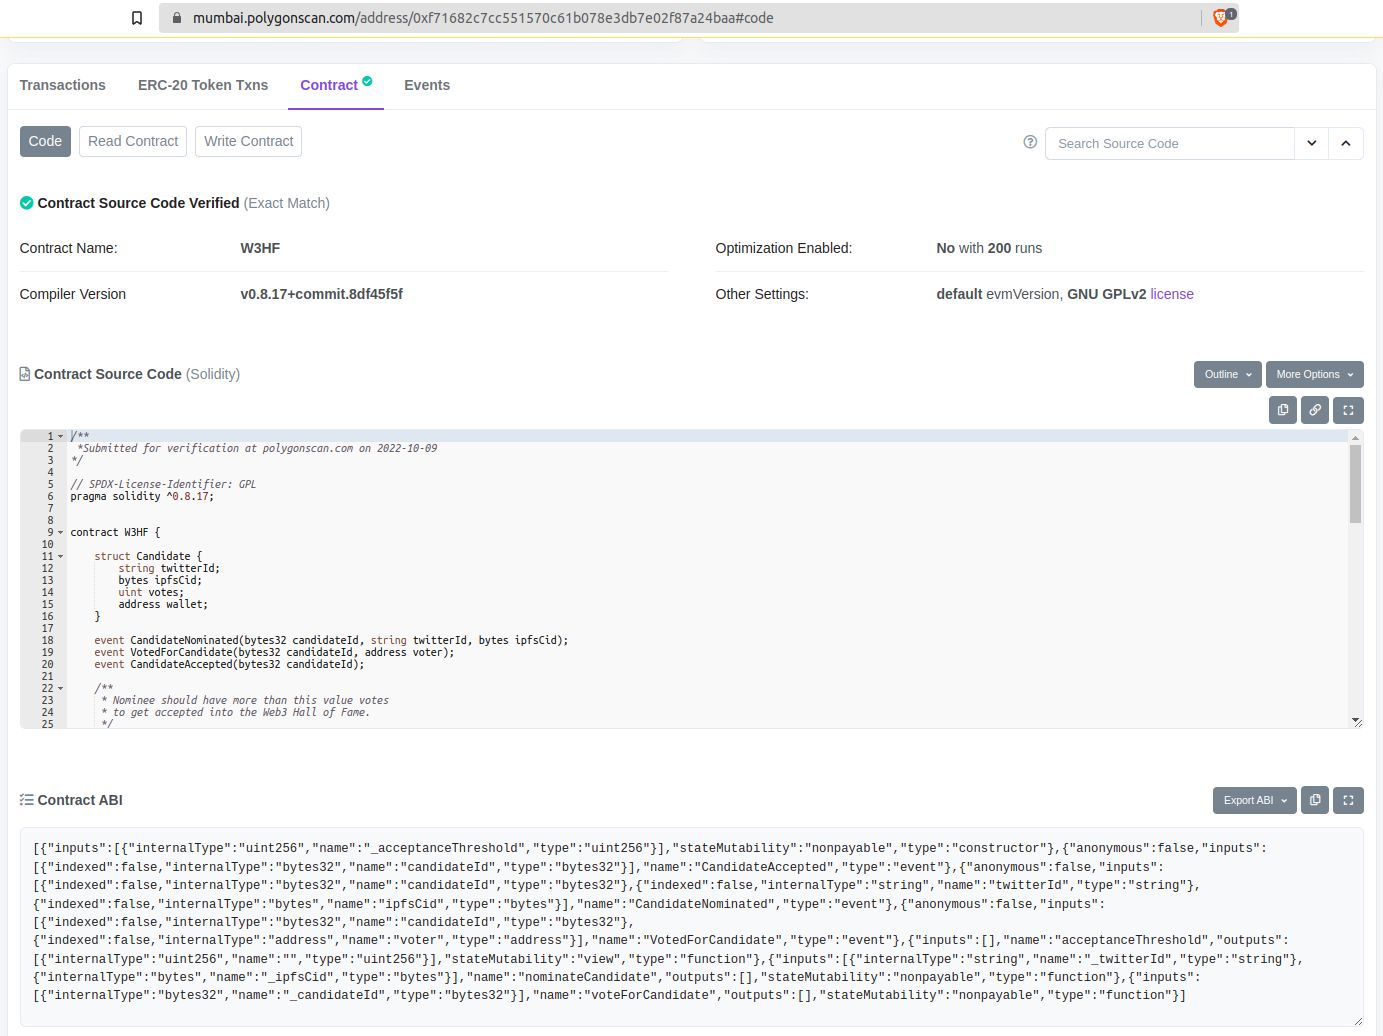Viewport: 1383px width, 1036px height.
Task: Click the bookmark icon in address bar
Action: pos(137,18)
